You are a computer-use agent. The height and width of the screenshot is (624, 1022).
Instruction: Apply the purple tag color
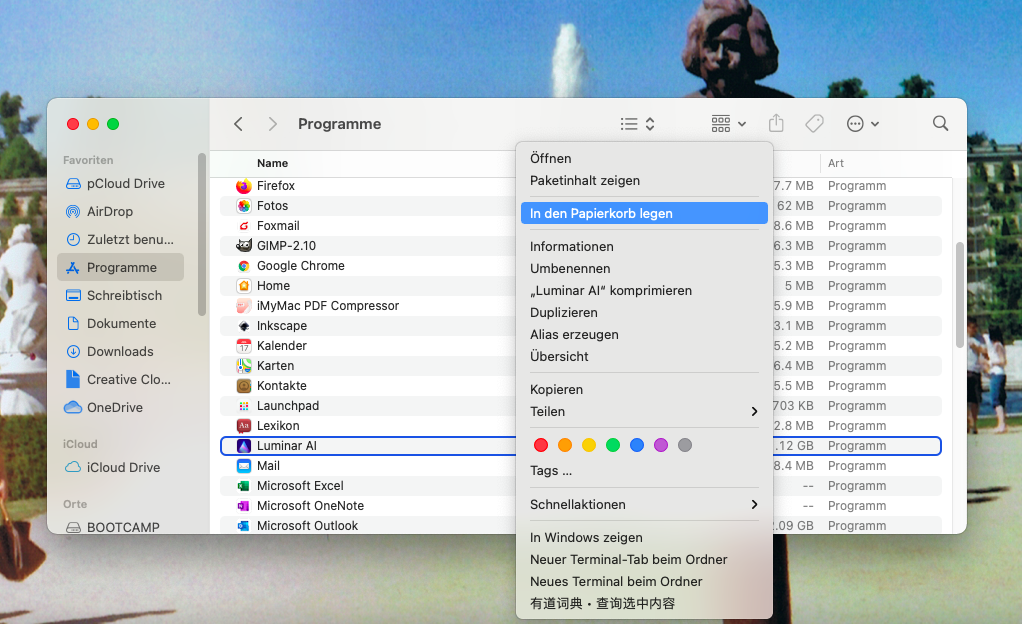[661, 445]
